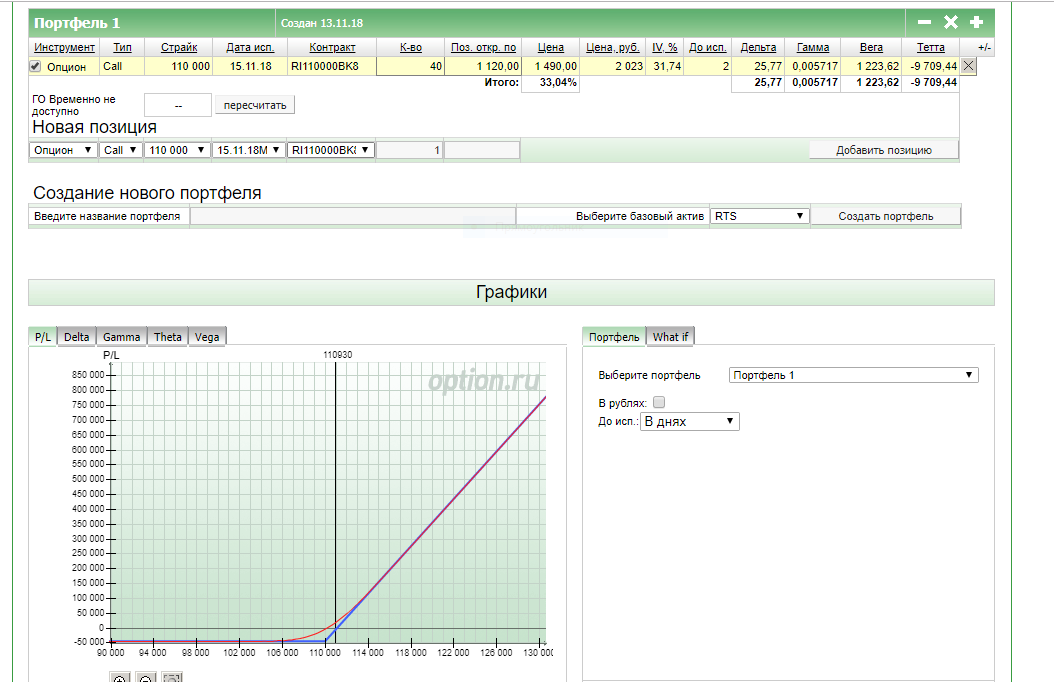Click the "пересчитать" button
Image resolution: width=1054 pixels, height=682 pixels.
255,105
